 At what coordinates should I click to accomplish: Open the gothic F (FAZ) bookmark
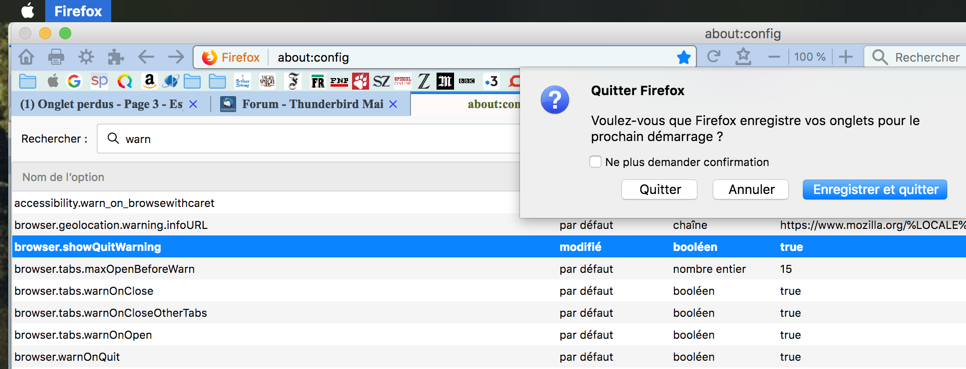click(x=293, y=81)
